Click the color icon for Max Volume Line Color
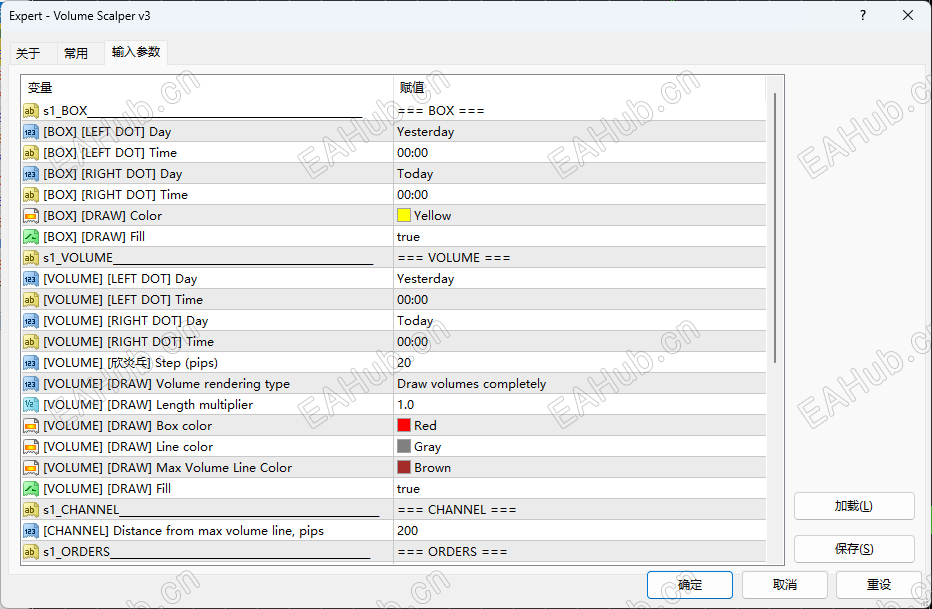This screenshot has width=932, height=609. click(x=31, y=468)
